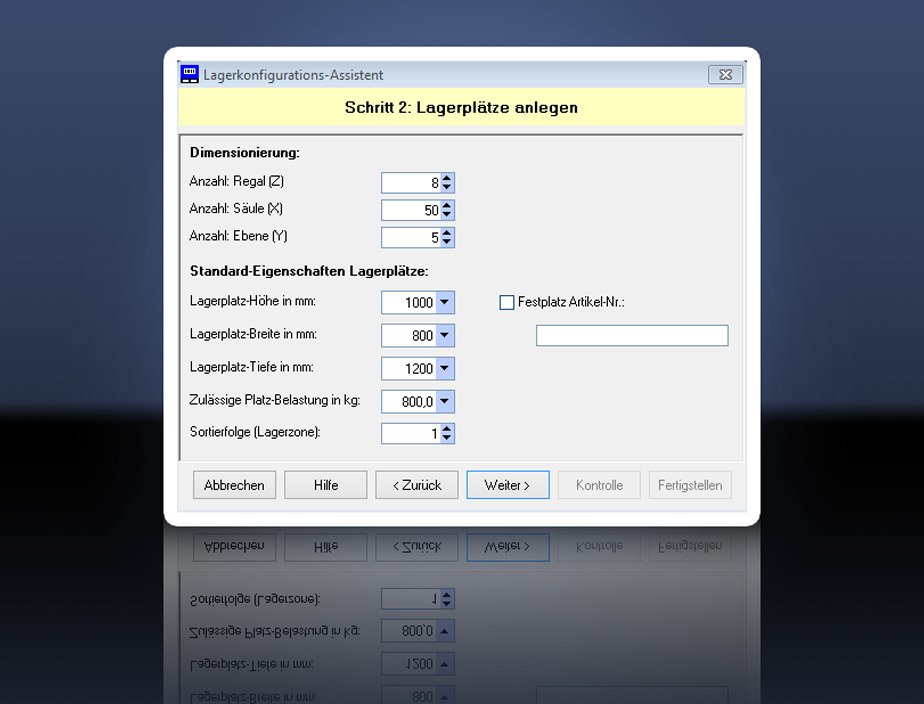This screenshot has width=924, height=704.
Task: Click the Lagerplatz-Tiefe value 1200
Action: [x=419, y=369]
